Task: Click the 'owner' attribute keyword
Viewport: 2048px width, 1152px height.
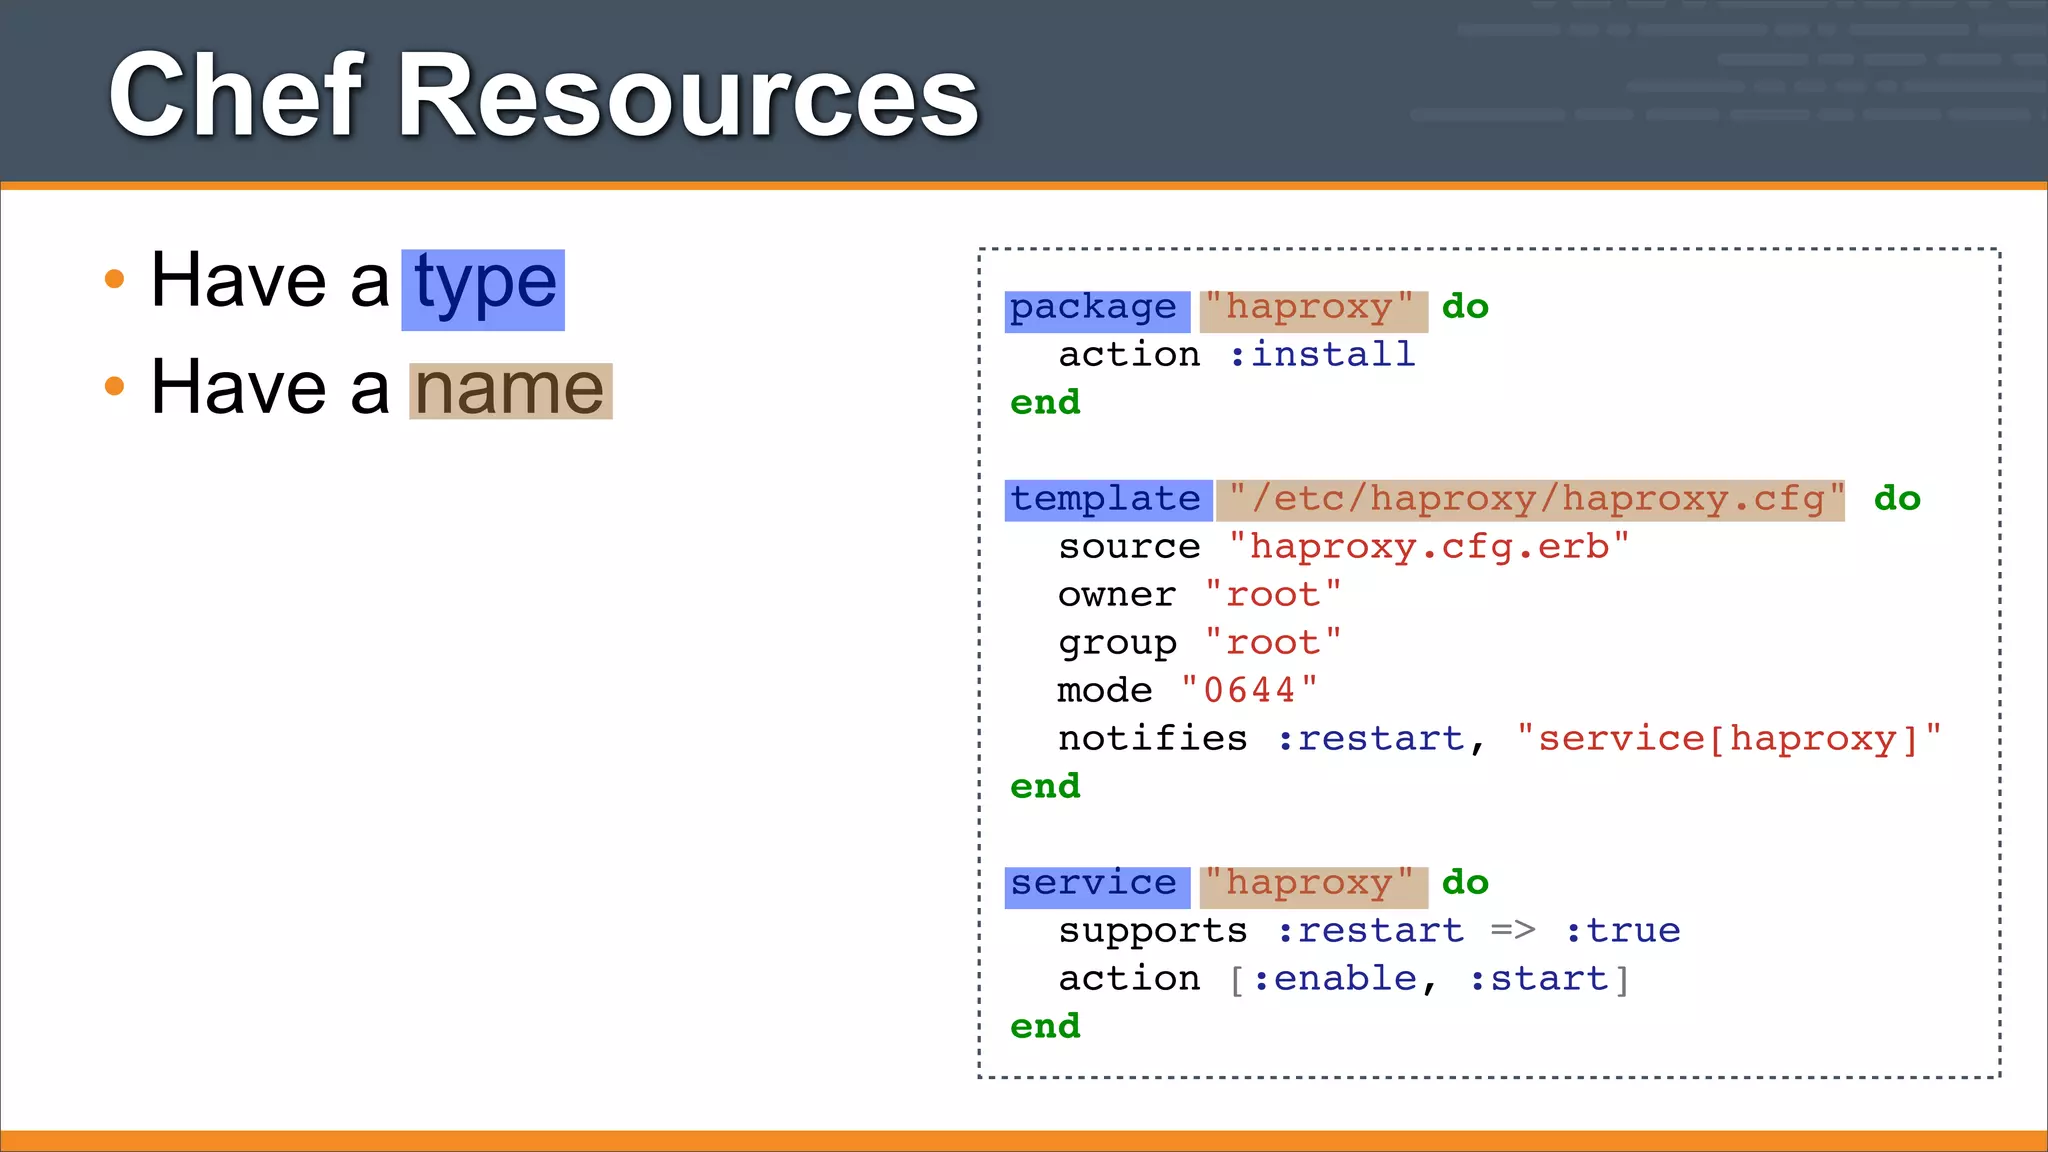Action: coord(1117,595)
